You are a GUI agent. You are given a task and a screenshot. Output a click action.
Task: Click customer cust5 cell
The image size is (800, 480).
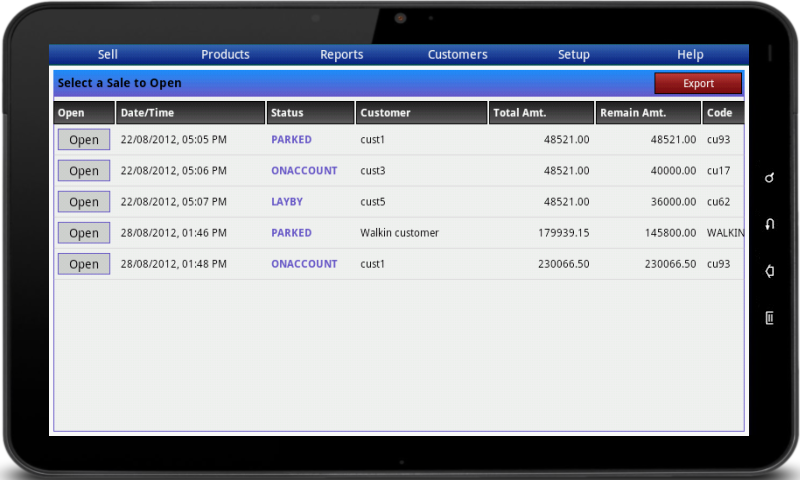[373, 201]
